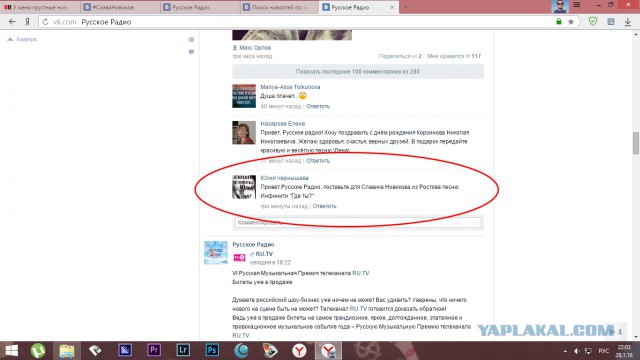The width and height of the screenshot is (640, 360).
Task: Open Русское Радио post author link
Action: coord(253,244)
